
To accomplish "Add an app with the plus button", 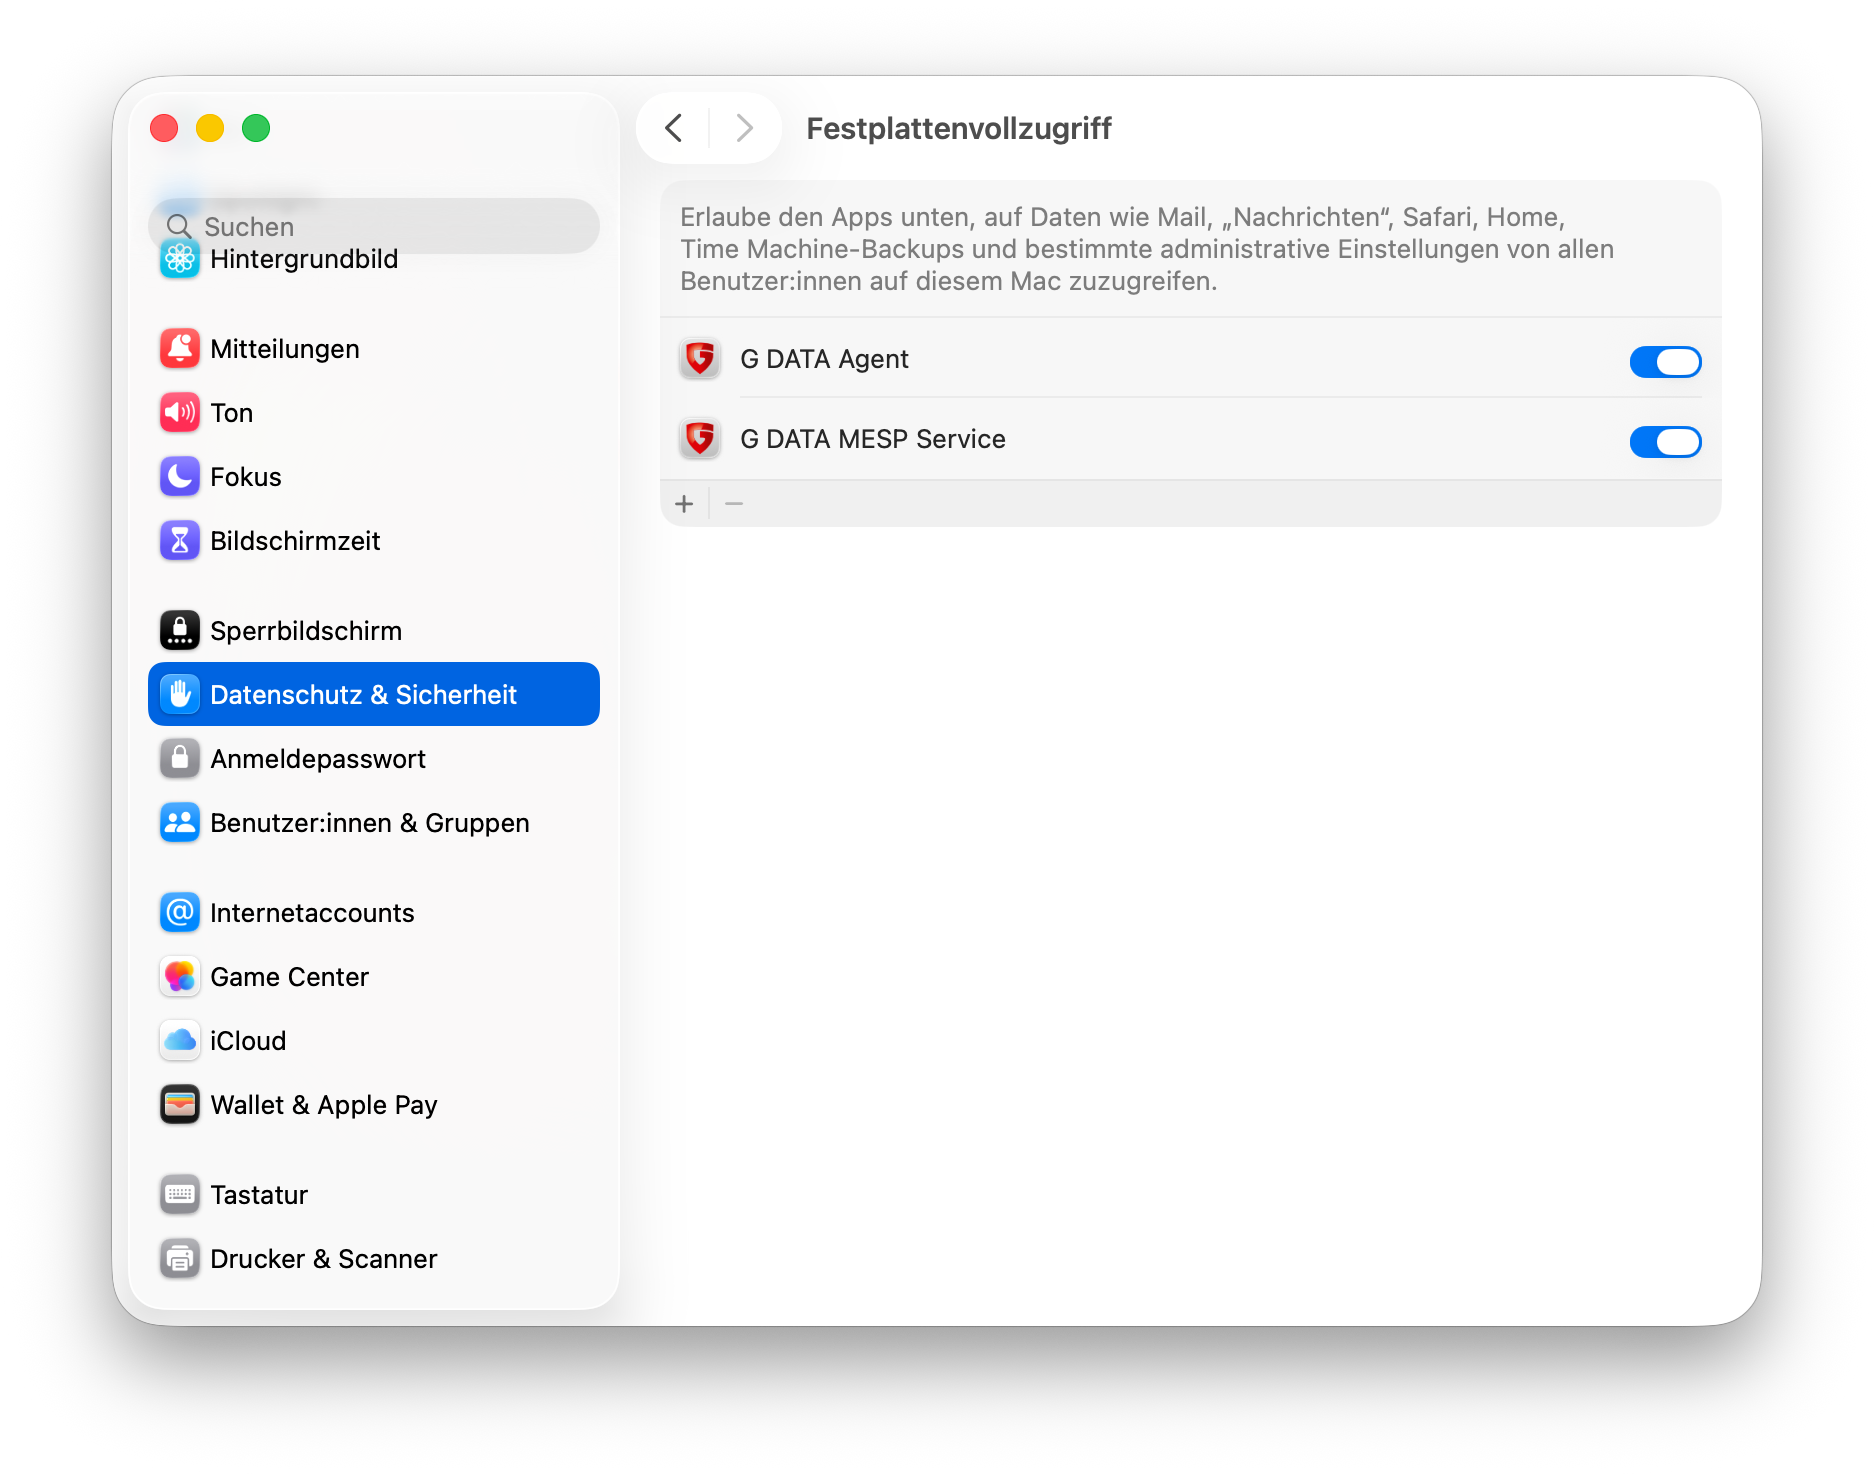I will pyautogui.click(x=684, y=504).
